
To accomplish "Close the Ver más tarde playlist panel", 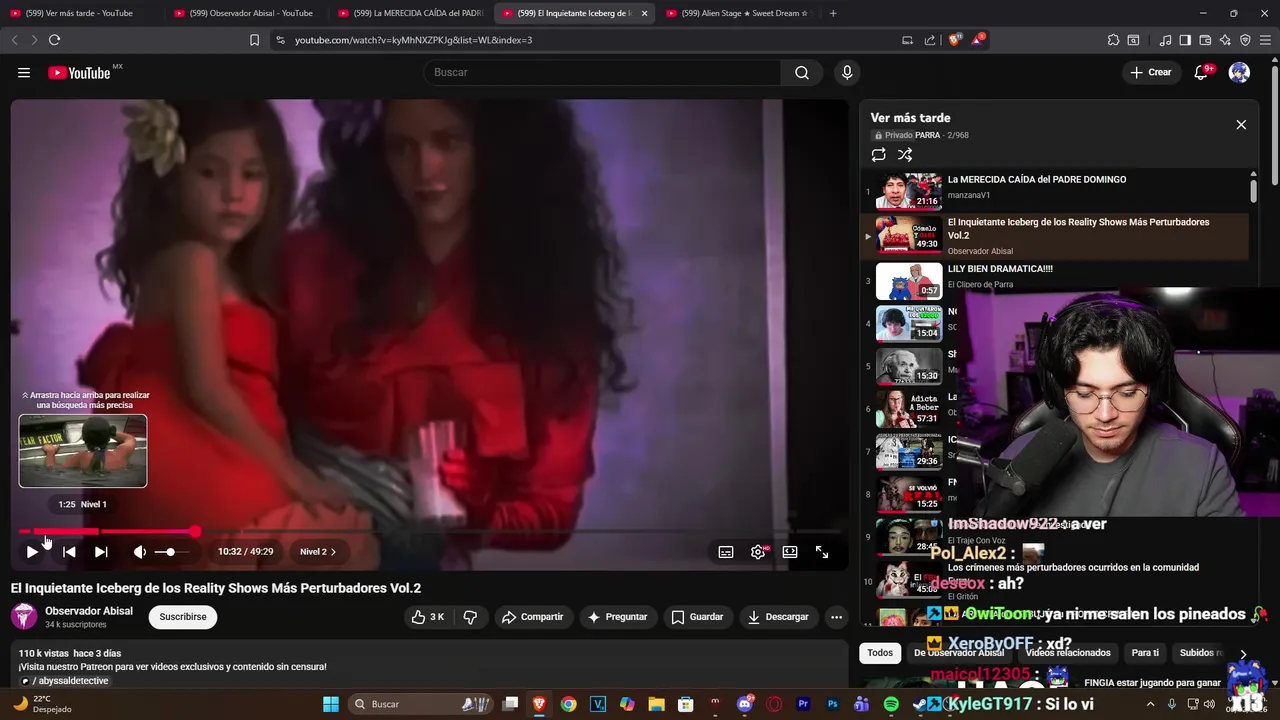I will tap(1241, 125).
